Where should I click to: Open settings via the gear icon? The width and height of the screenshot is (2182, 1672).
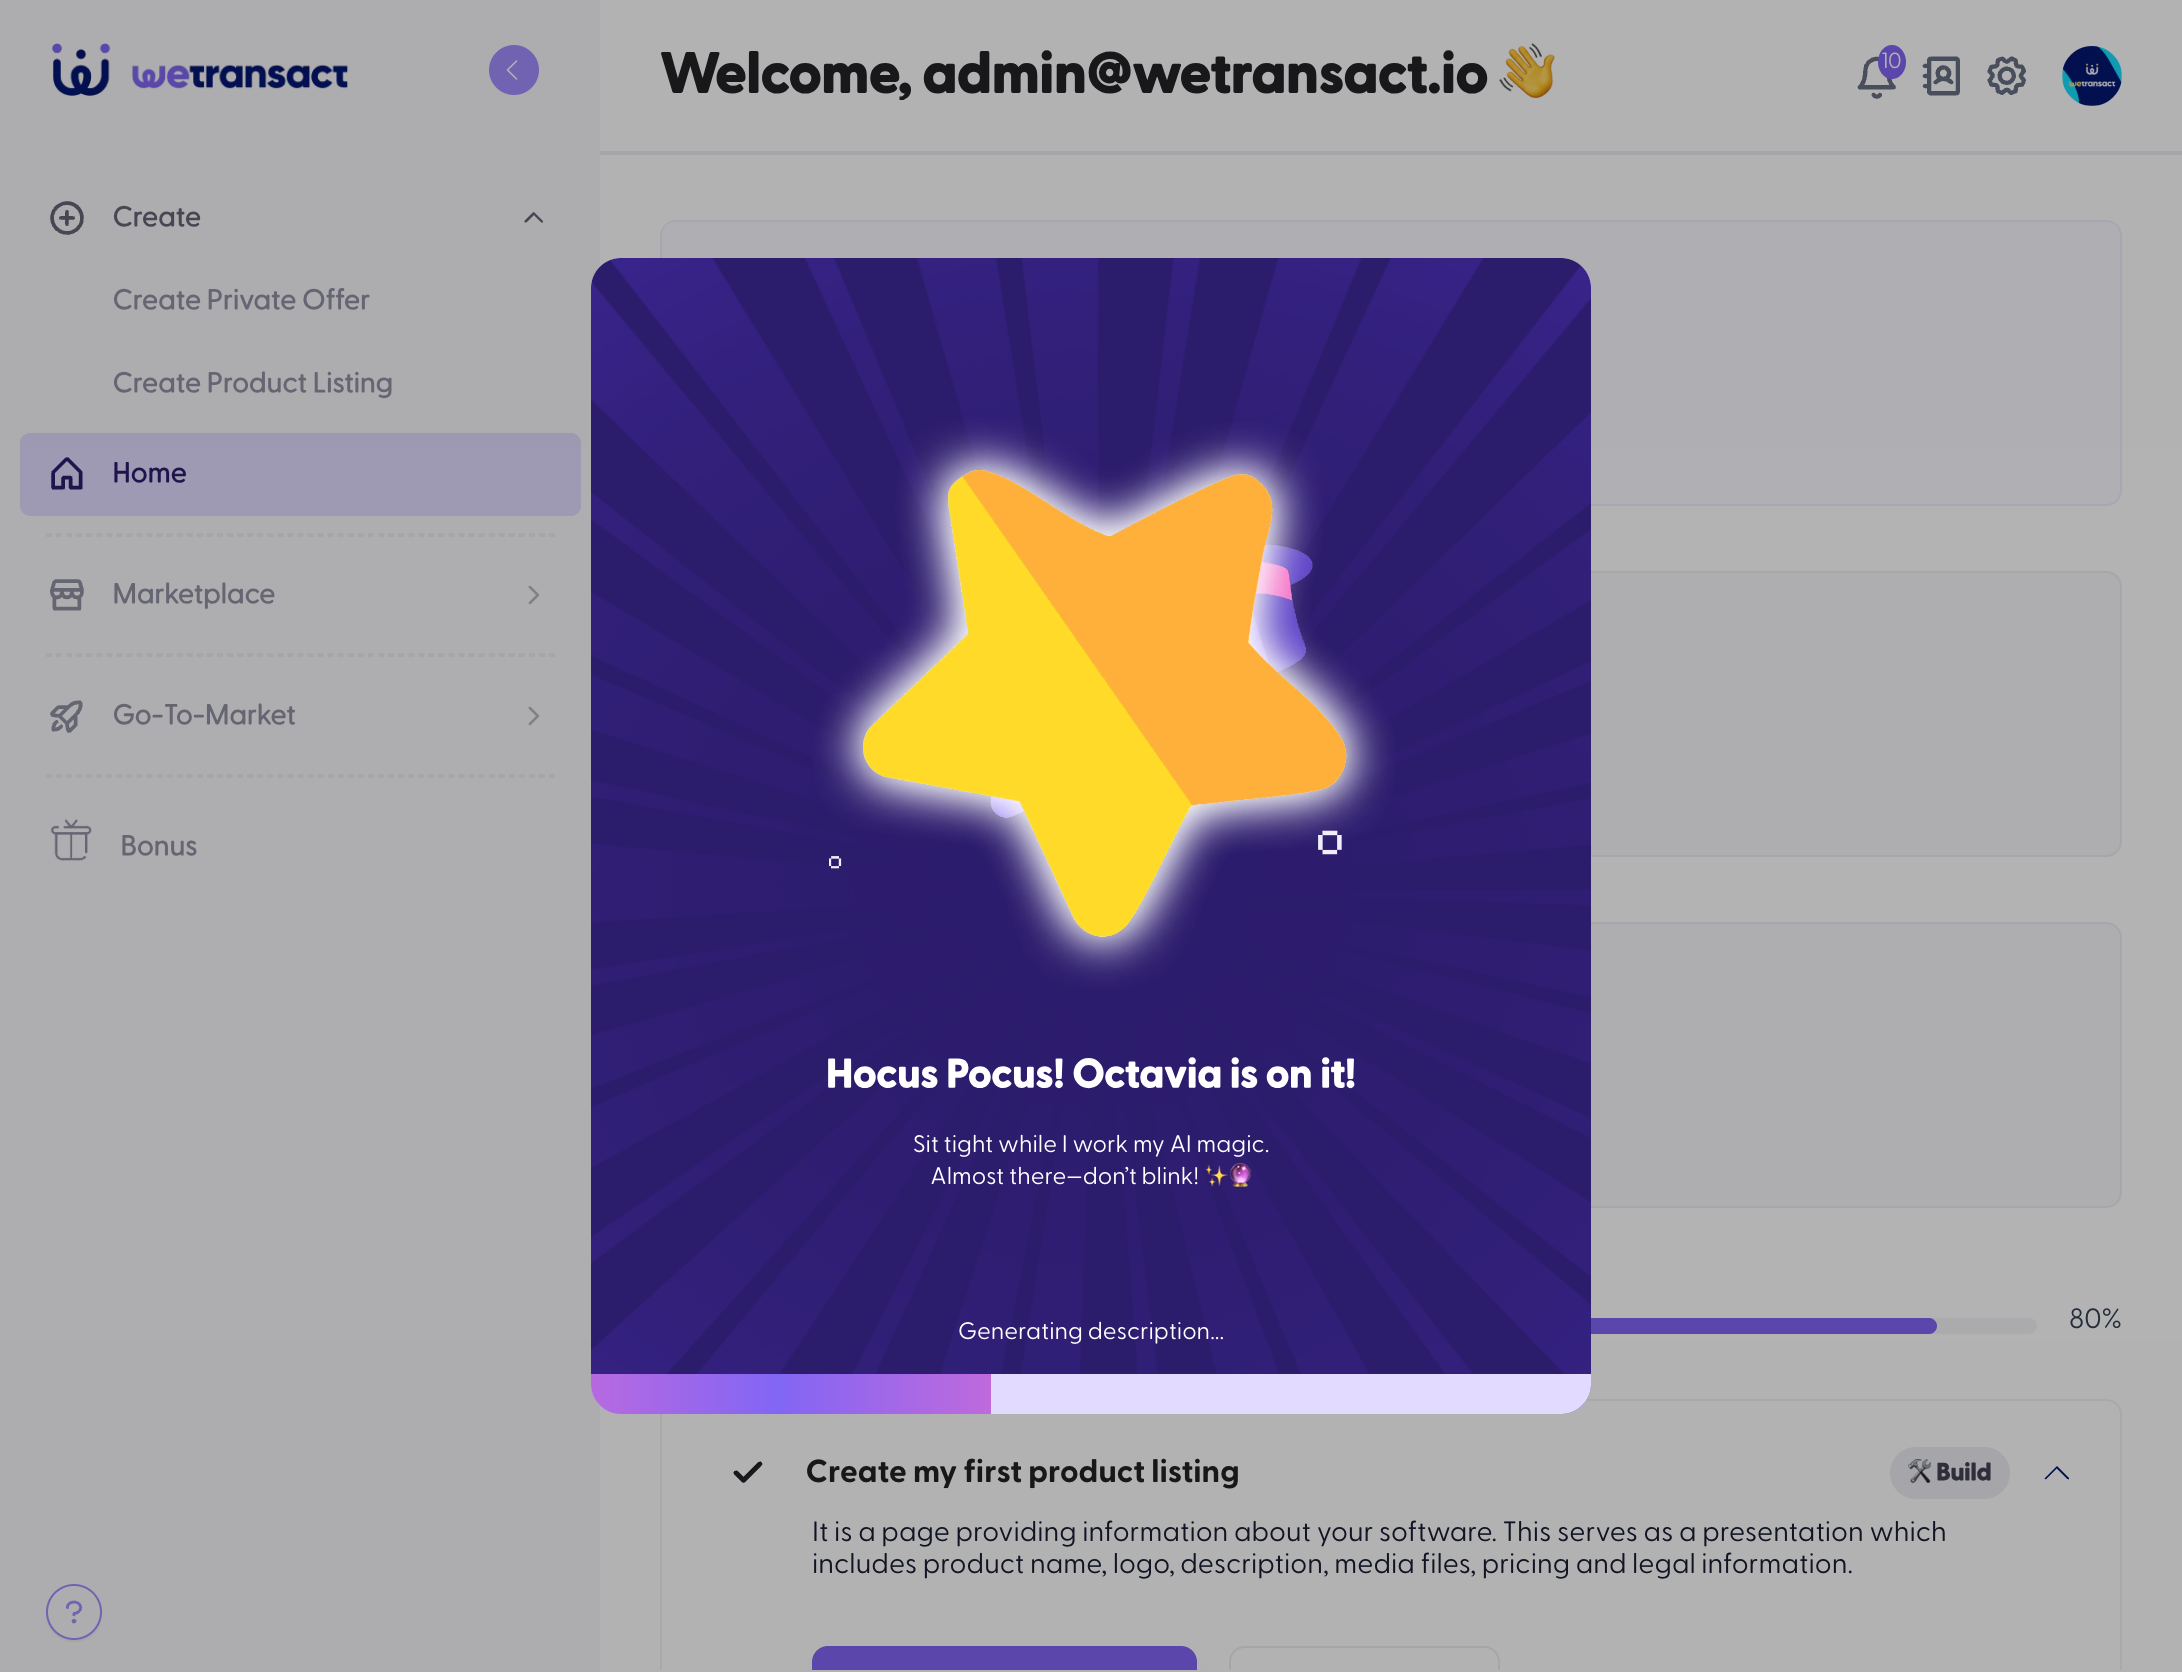pyautogui.click(x=2006, y=75)
